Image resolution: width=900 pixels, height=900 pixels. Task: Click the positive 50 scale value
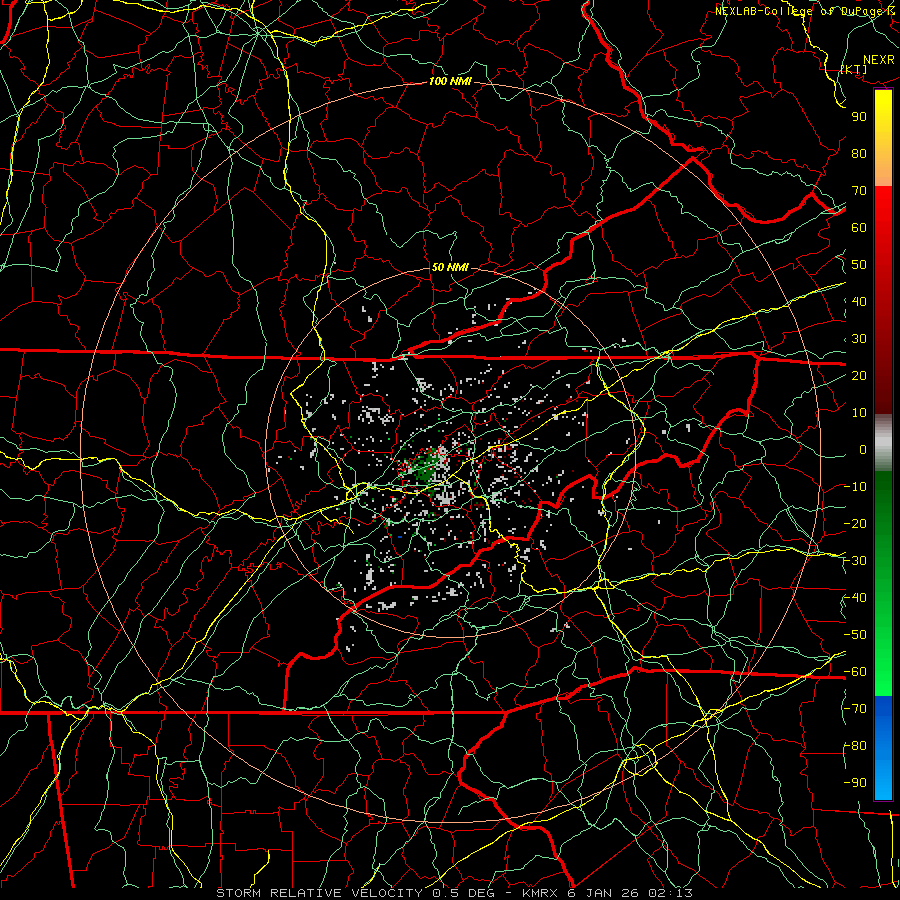tap(859, 265)
